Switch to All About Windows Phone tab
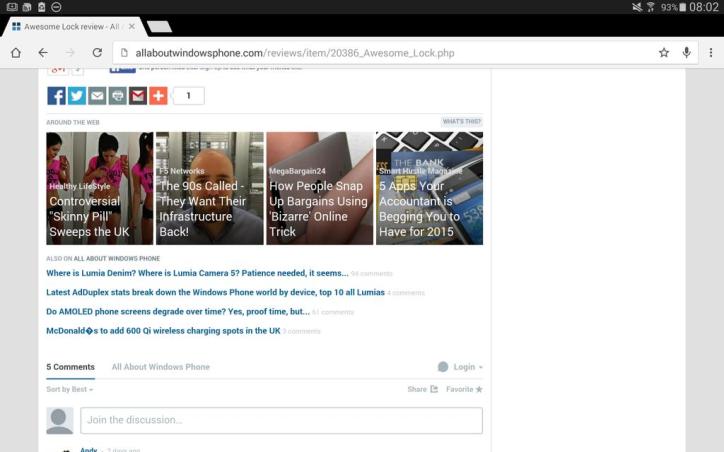Image resolution: width=724 pixels, height=452 pixels. [x=160, y=367]
